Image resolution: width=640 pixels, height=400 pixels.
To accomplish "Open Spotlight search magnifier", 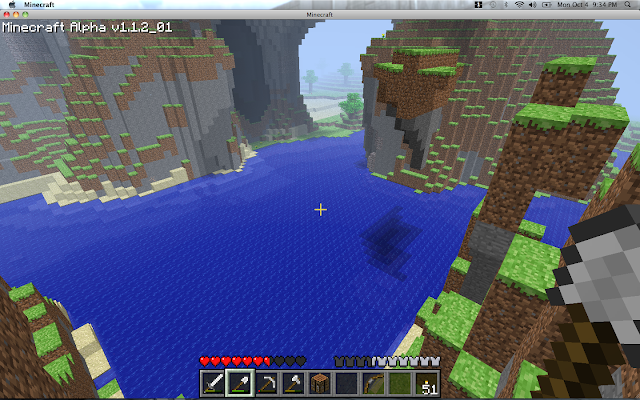I will pyautogui.click(x=628, y=4).
